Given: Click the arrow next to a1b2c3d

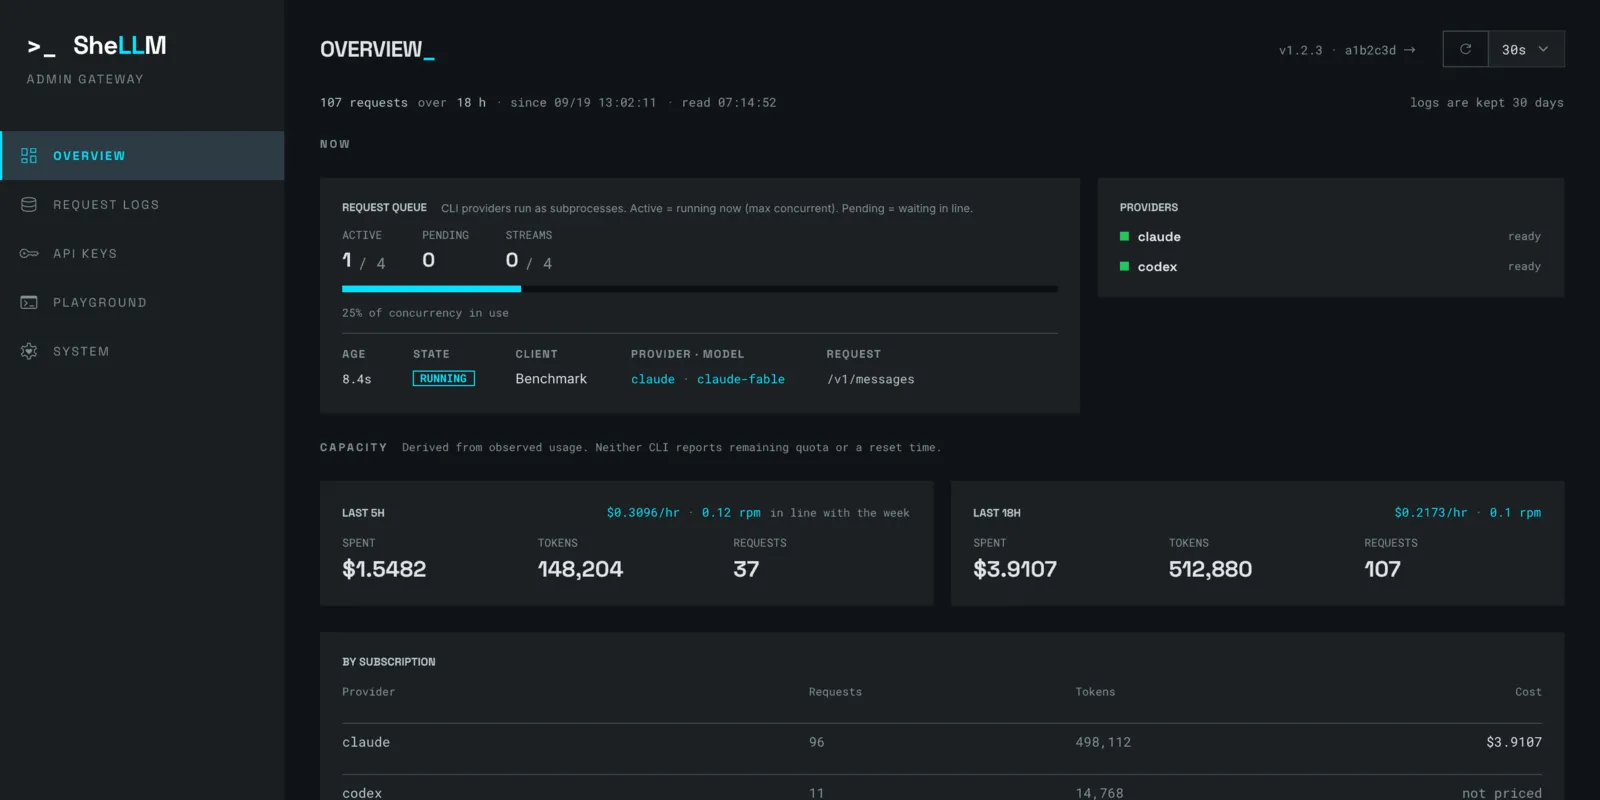Looking at the screenshot, I should pyautogui.click(x=1410, y=50).
